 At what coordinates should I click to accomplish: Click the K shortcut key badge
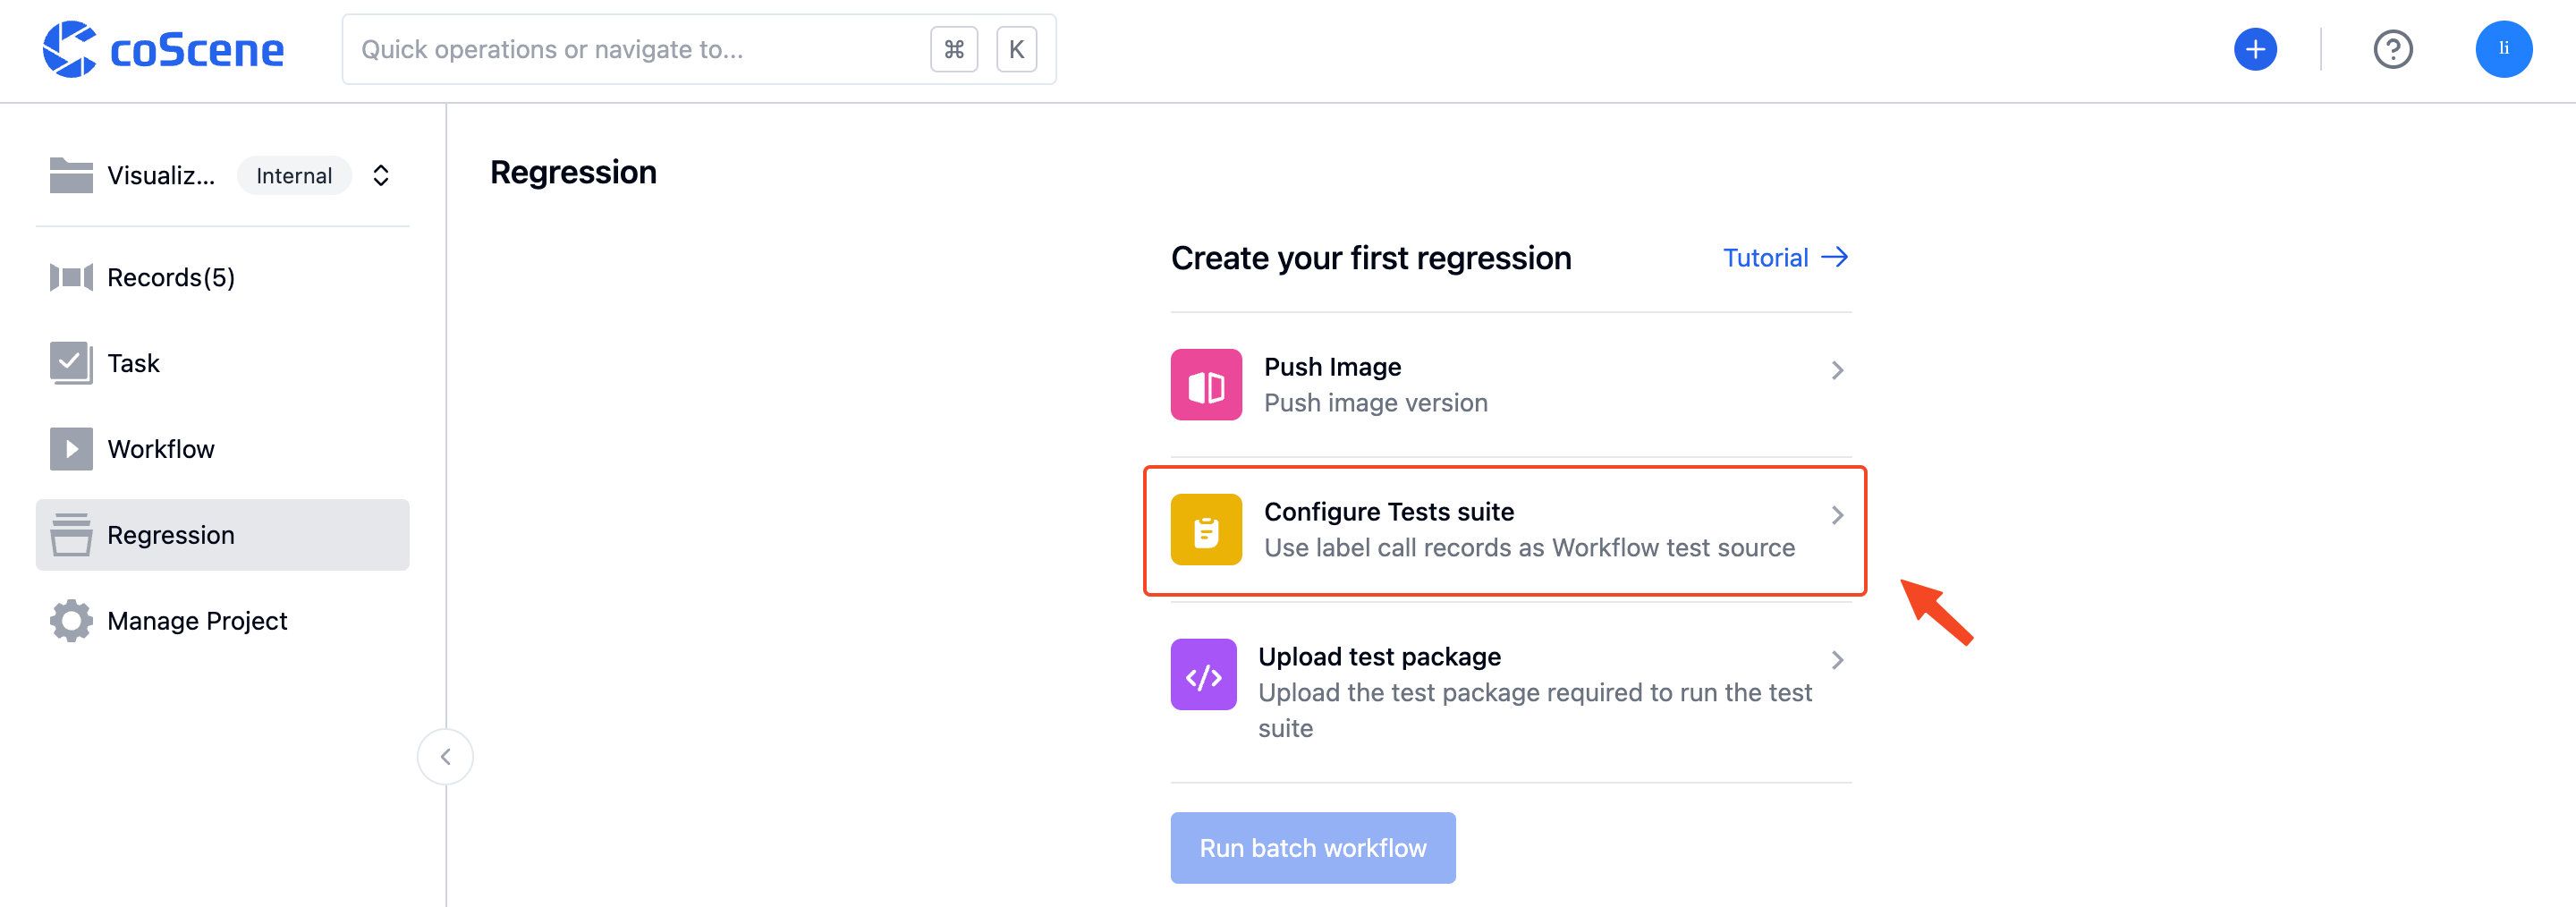click(1016, 49)
